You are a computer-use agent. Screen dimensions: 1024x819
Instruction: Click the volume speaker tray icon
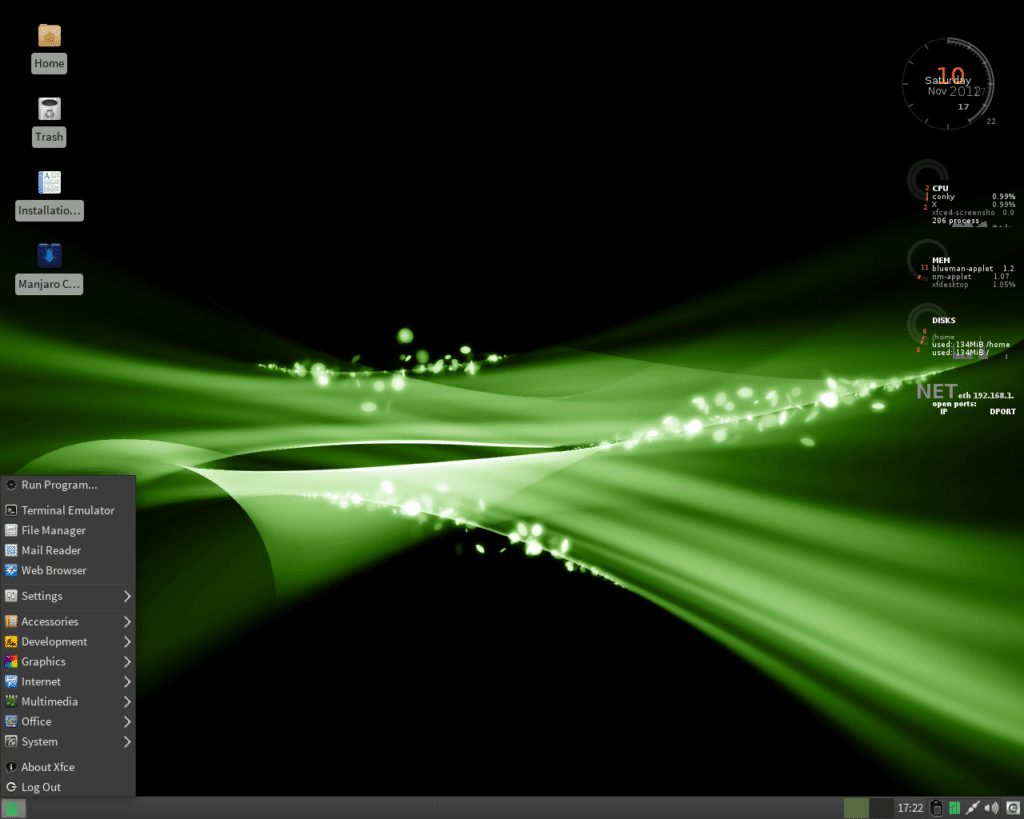(x=992, y=808)
